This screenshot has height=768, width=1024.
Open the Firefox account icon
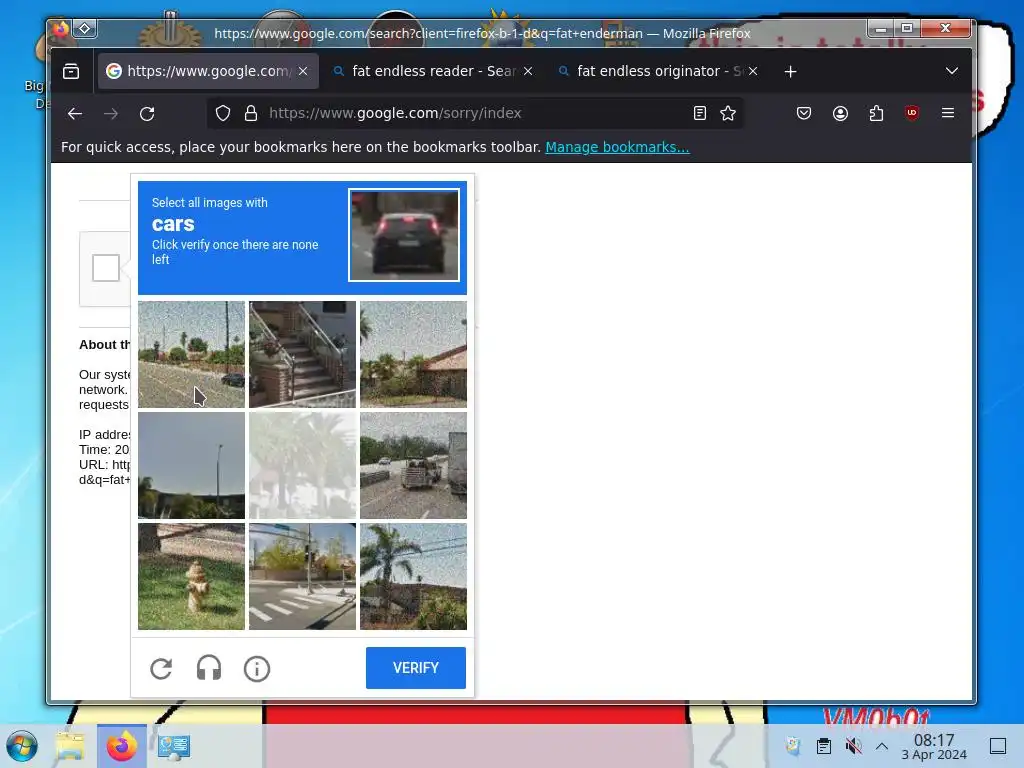[840, 114]
